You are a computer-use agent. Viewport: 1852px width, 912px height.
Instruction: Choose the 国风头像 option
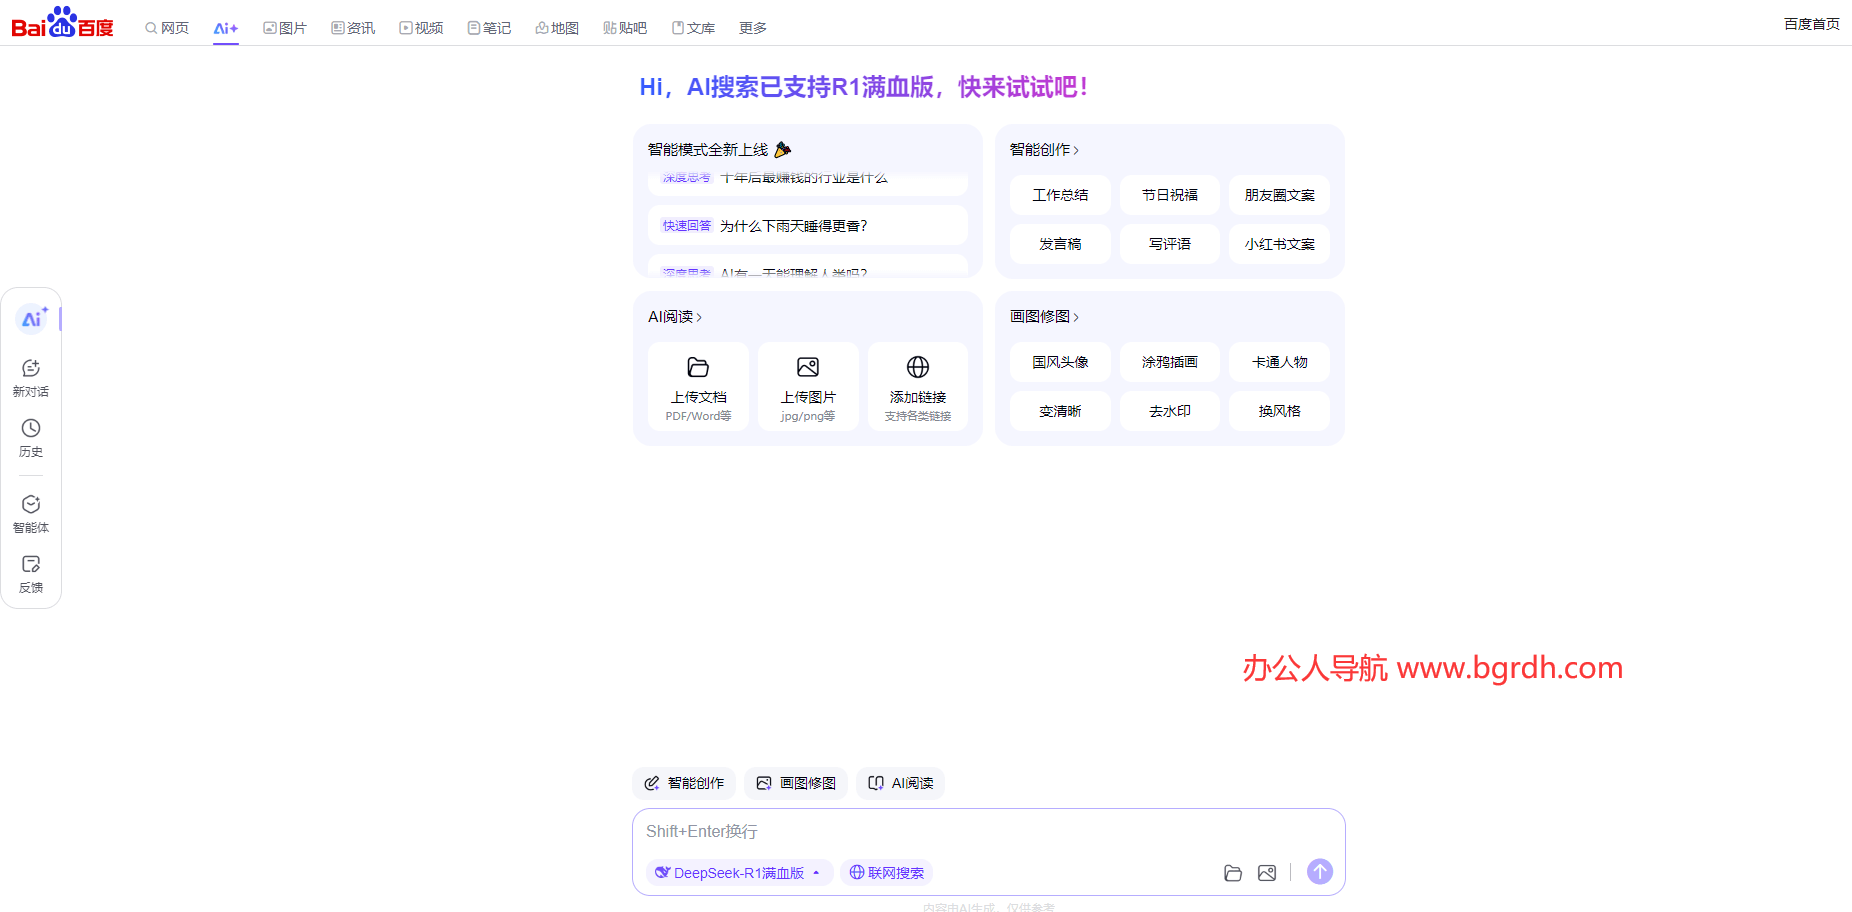click(1060, 362)
